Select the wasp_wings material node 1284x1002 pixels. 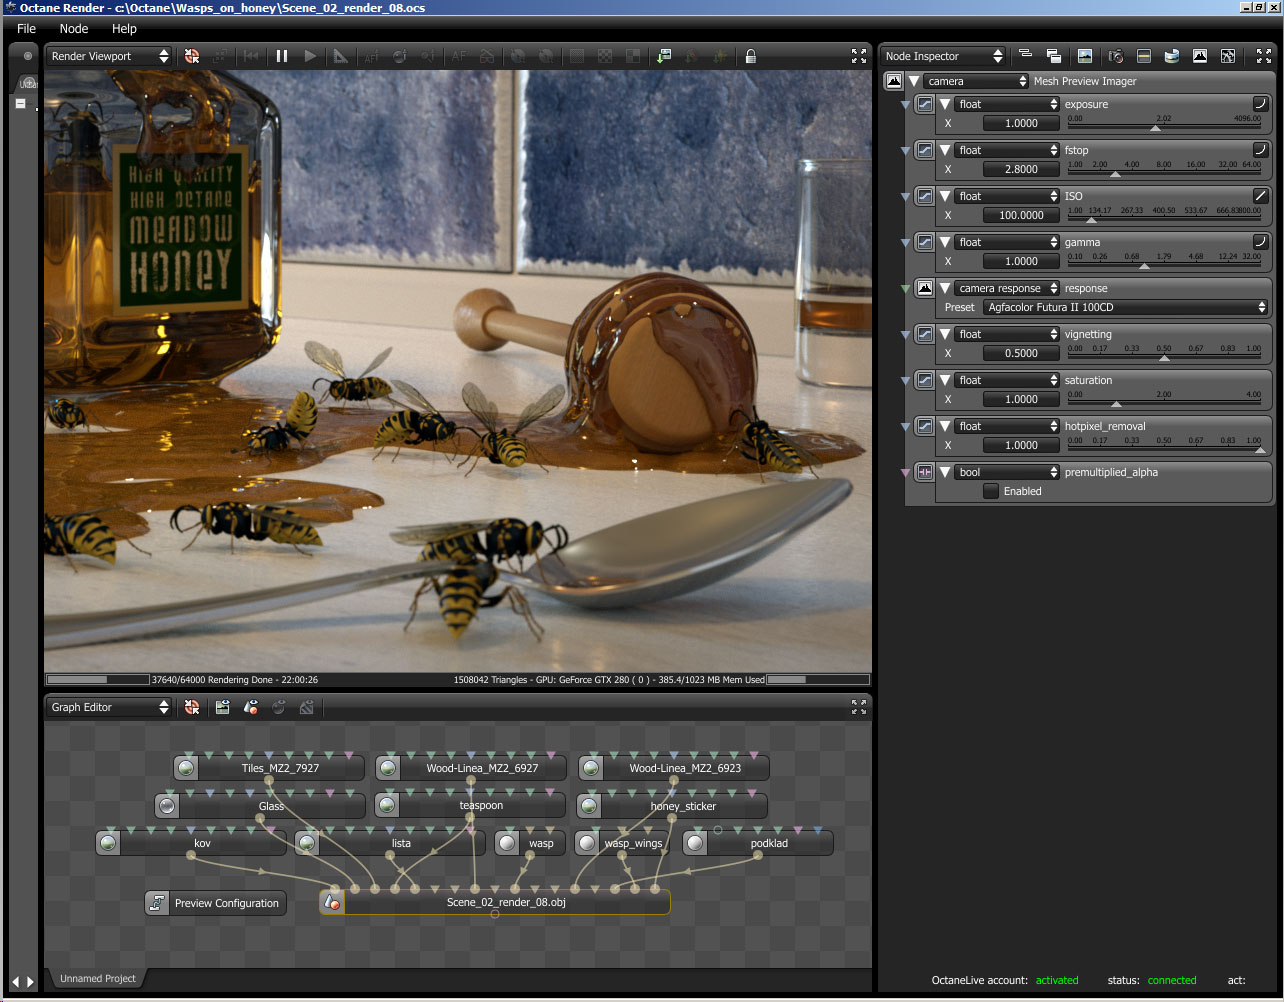(624, 843)
